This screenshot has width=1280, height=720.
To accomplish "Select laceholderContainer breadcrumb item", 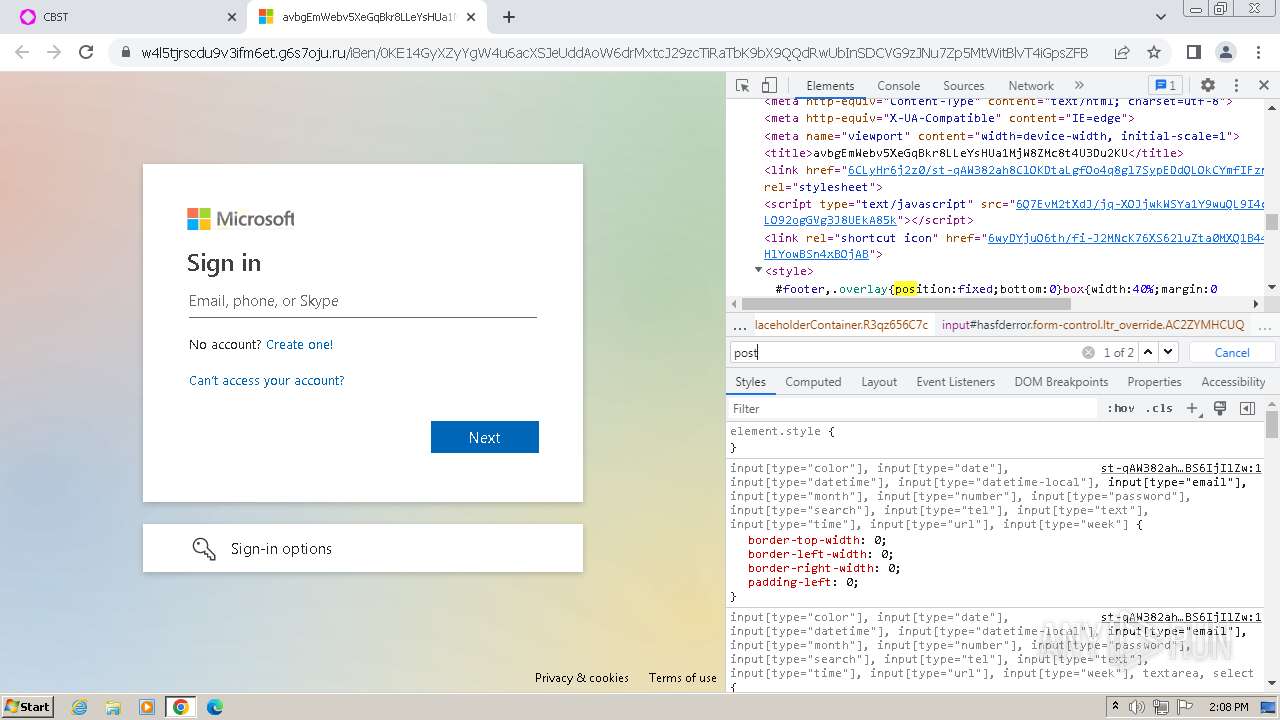I will 841,325.
